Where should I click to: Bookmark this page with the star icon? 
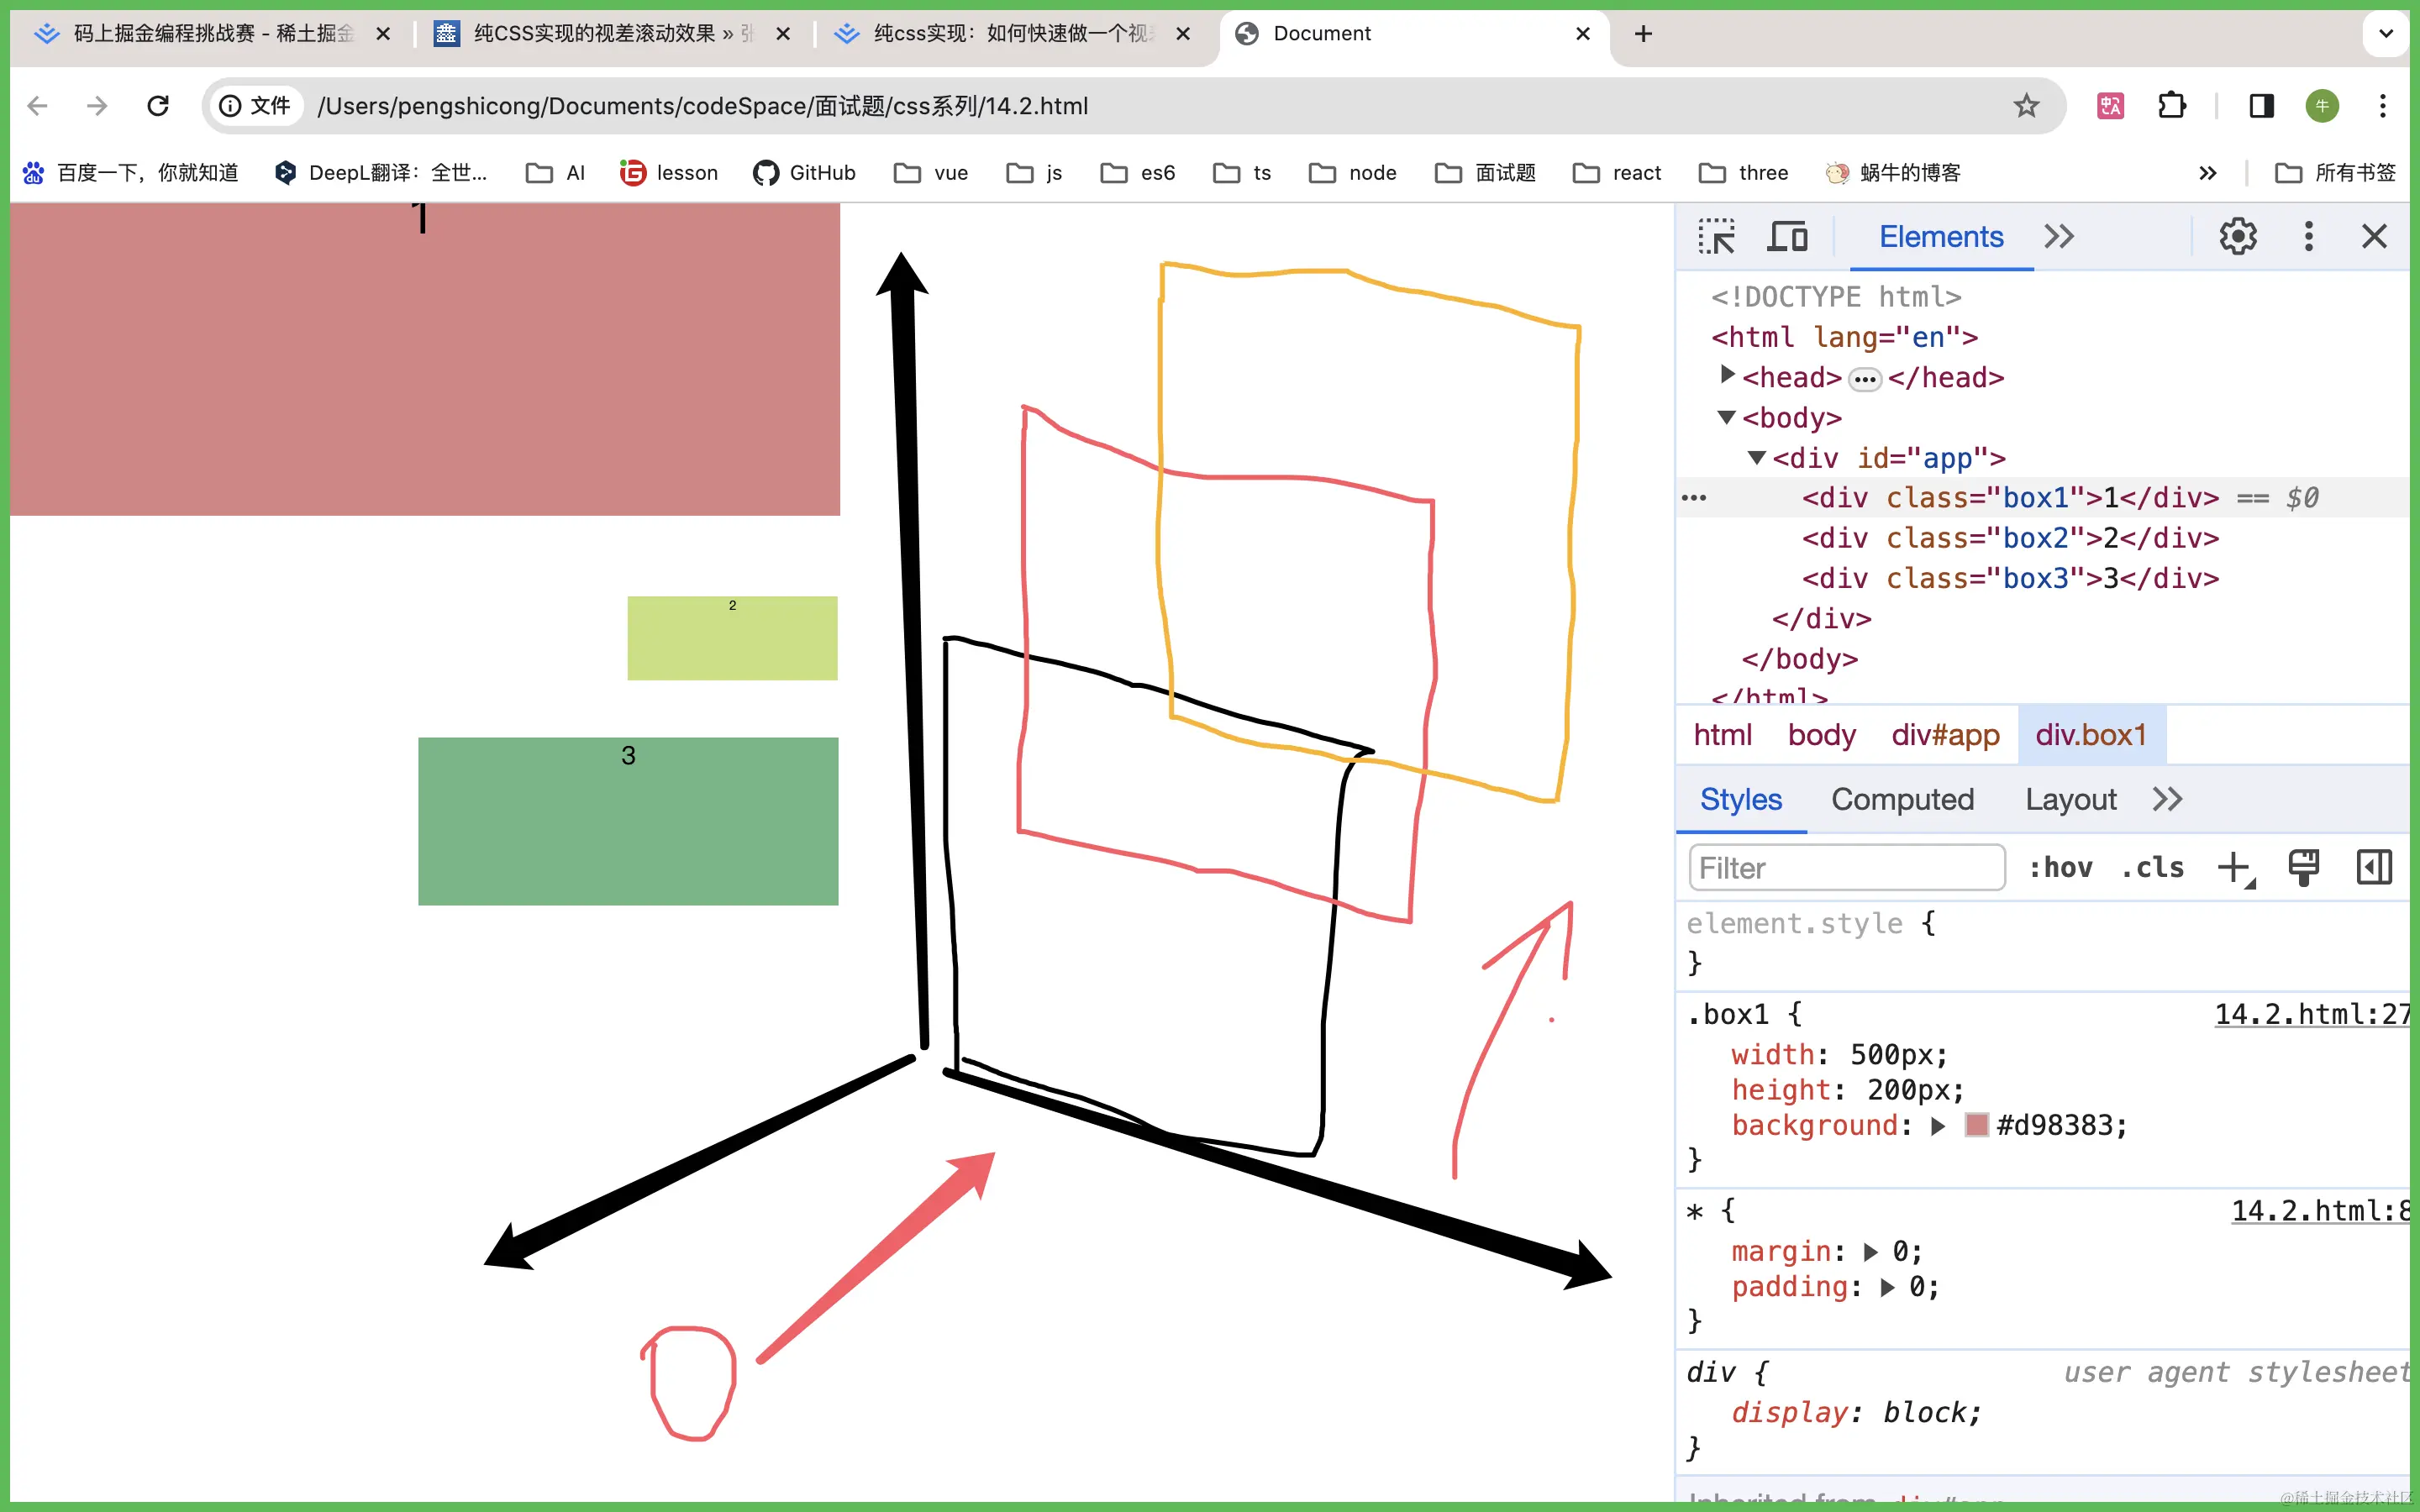pos(2026,106)
